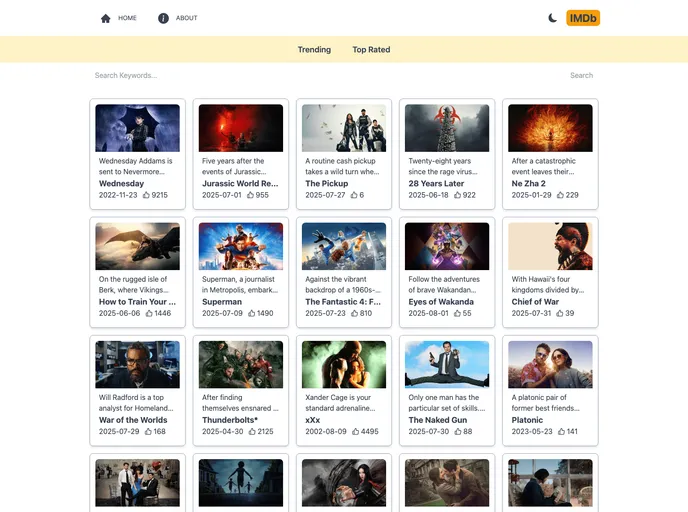Click thumbs-up icon on How to Train Your card
688x512 pixels.
[x=149, y=313]
